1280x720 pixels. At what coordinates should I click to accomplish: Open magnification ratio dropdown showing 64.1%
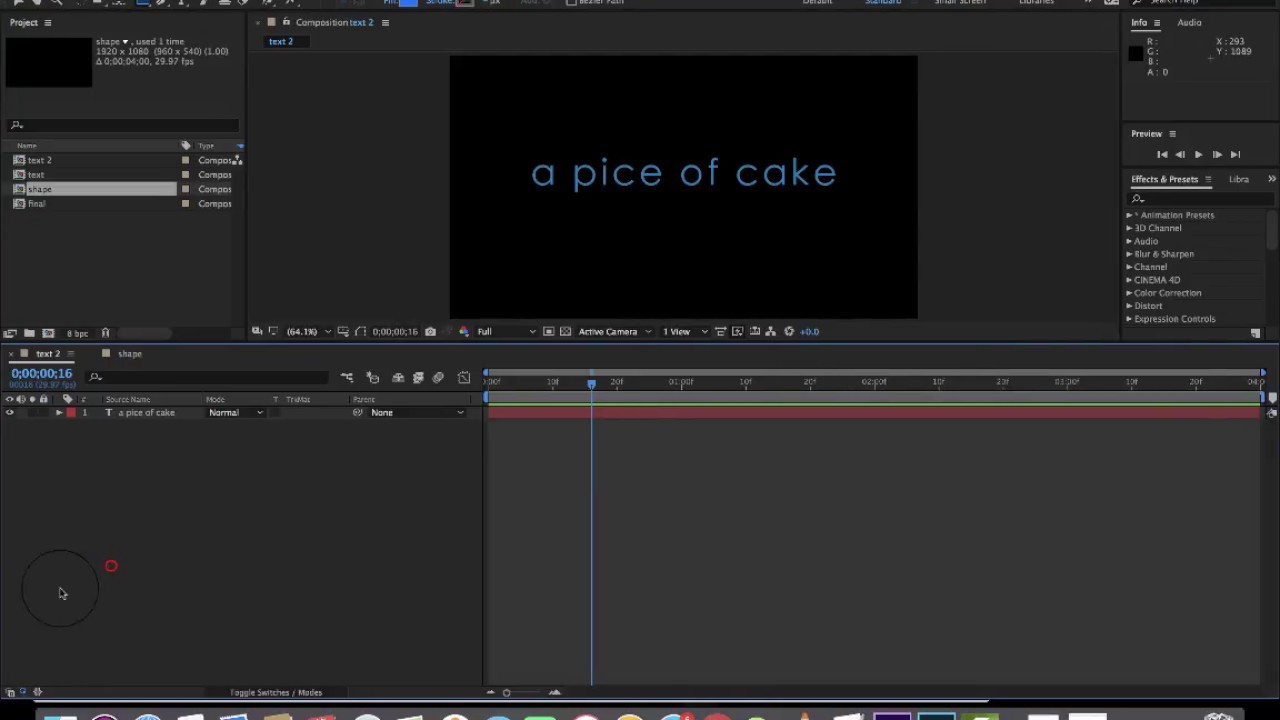(x=308, y=331)
